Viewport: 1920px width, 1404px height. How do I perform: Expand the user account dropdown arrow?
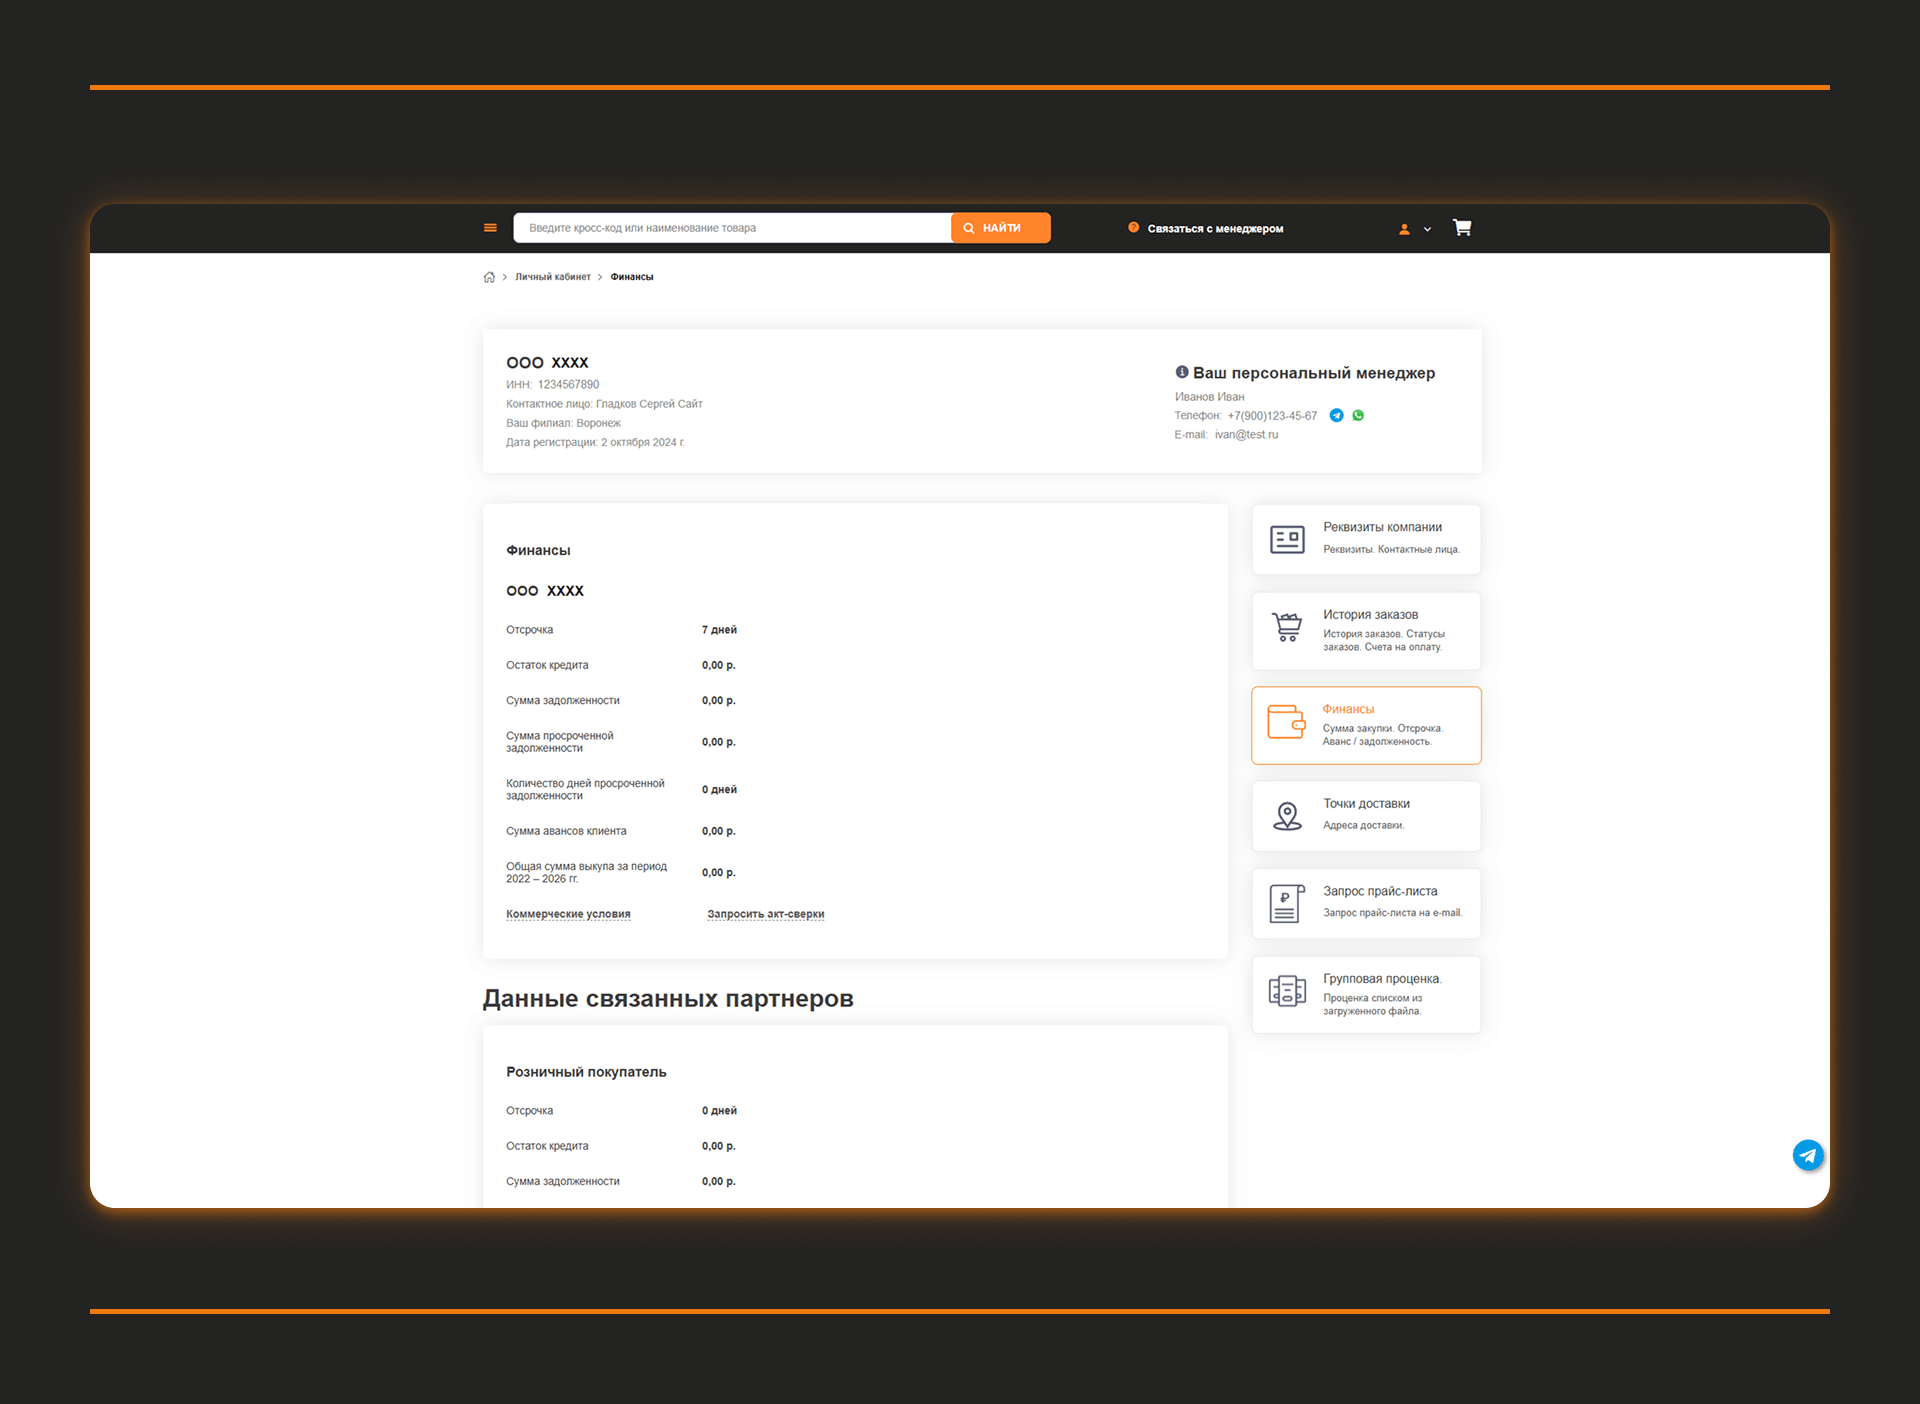coord(1427,230)
